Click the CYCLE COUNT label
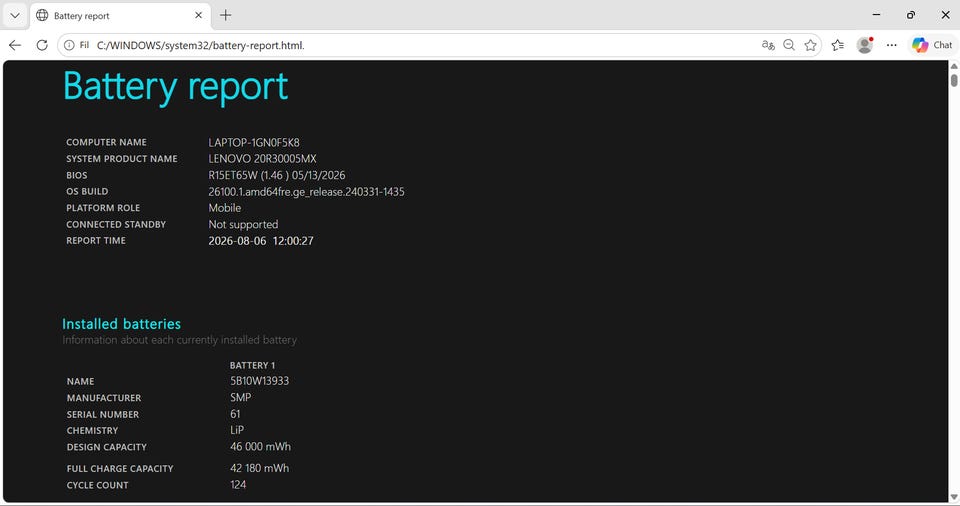 click(97, 485)
